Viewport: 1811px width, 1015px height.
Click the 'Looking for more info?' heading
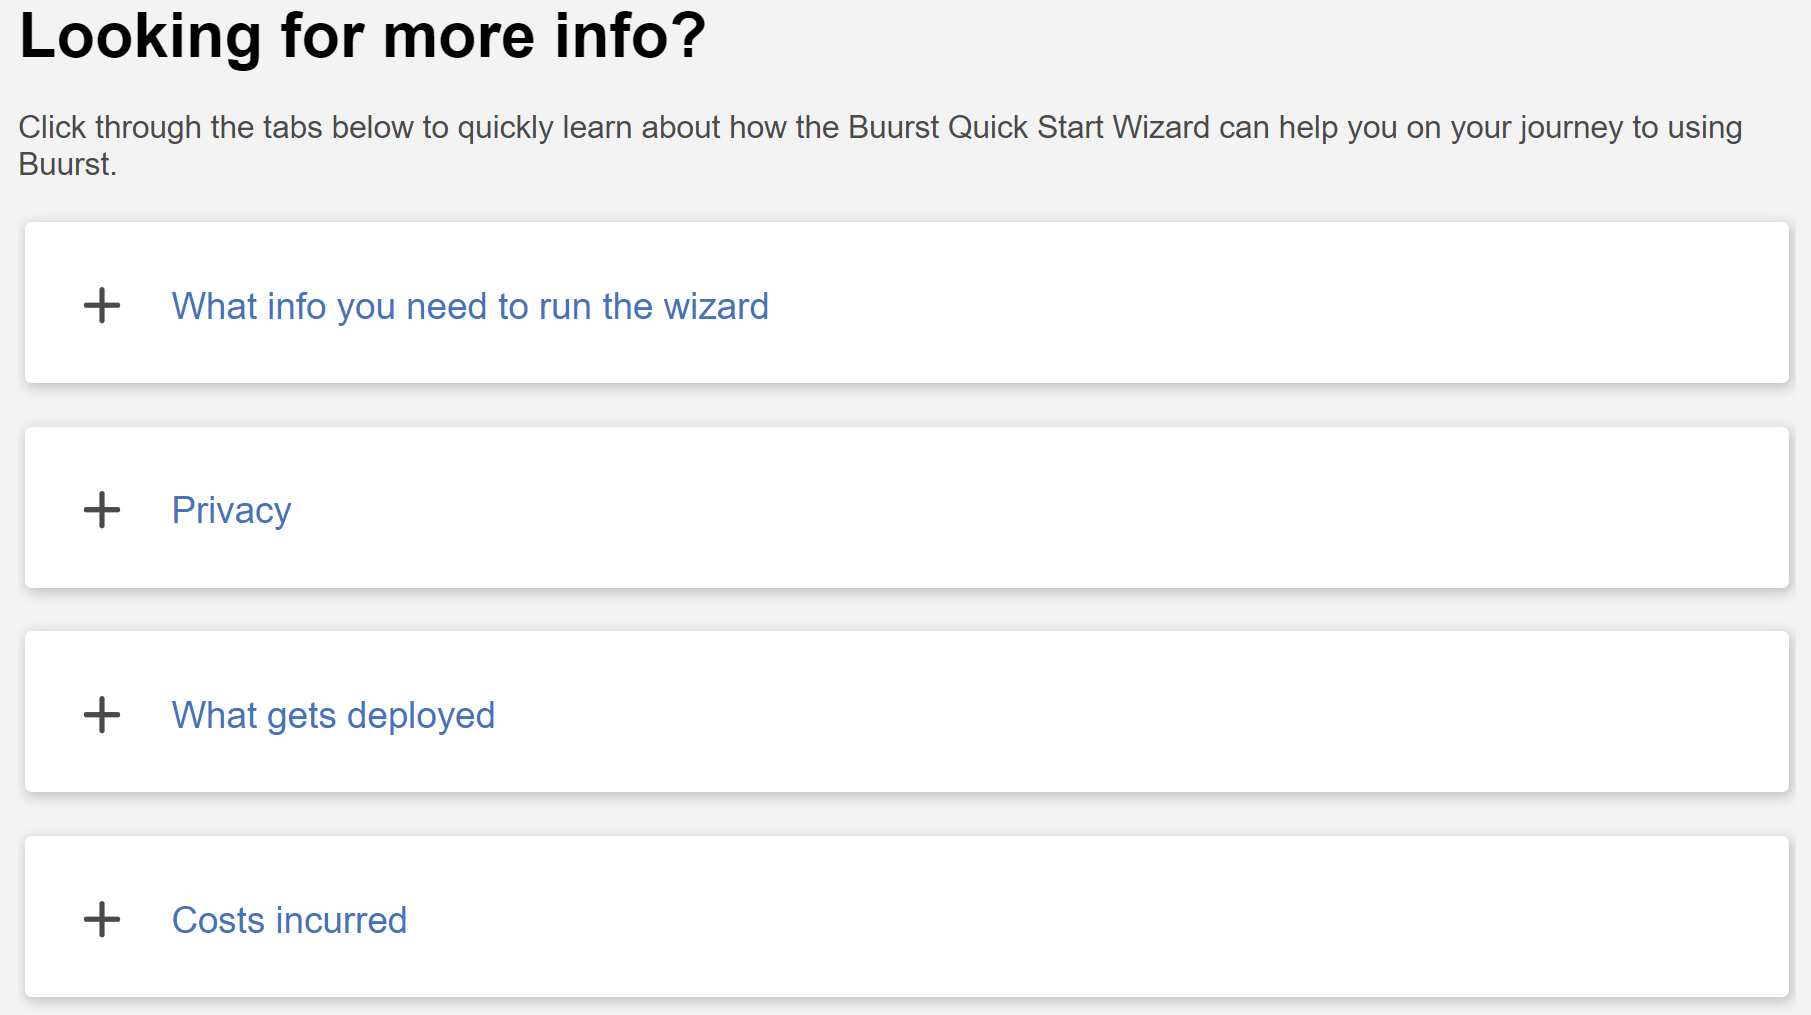[362, 36]
